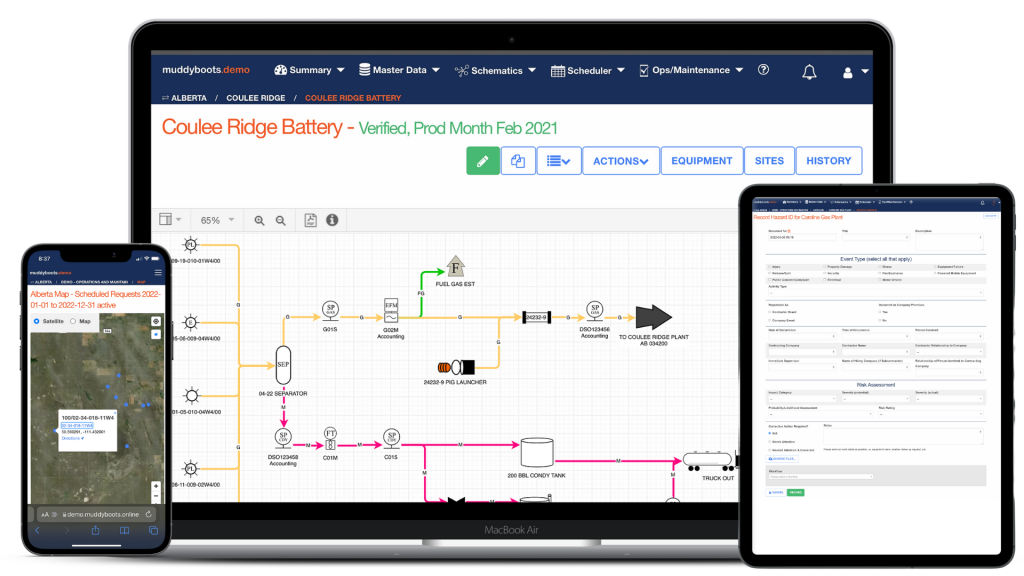Image resolution: width=1024 pixels, height=576 pixels.
Task: Open the user account dropdown
Action: 855,72
